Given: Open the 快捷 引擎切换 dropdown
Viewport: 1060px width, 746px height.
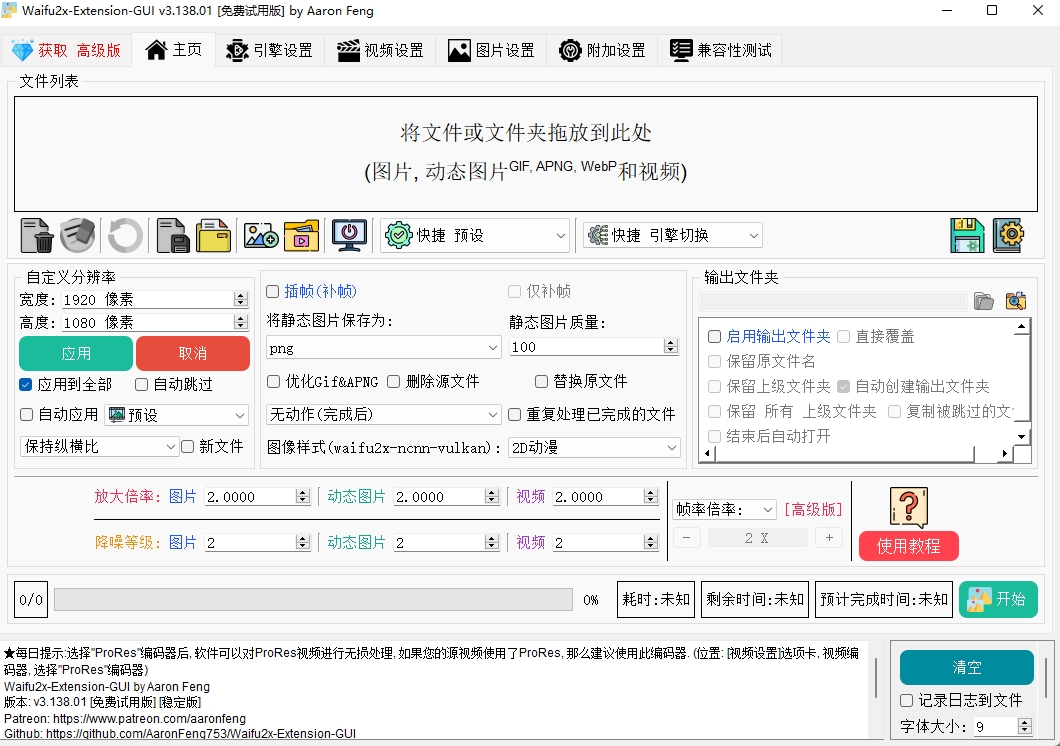Looking at the screenshot, I should click(x=673, y=235).
